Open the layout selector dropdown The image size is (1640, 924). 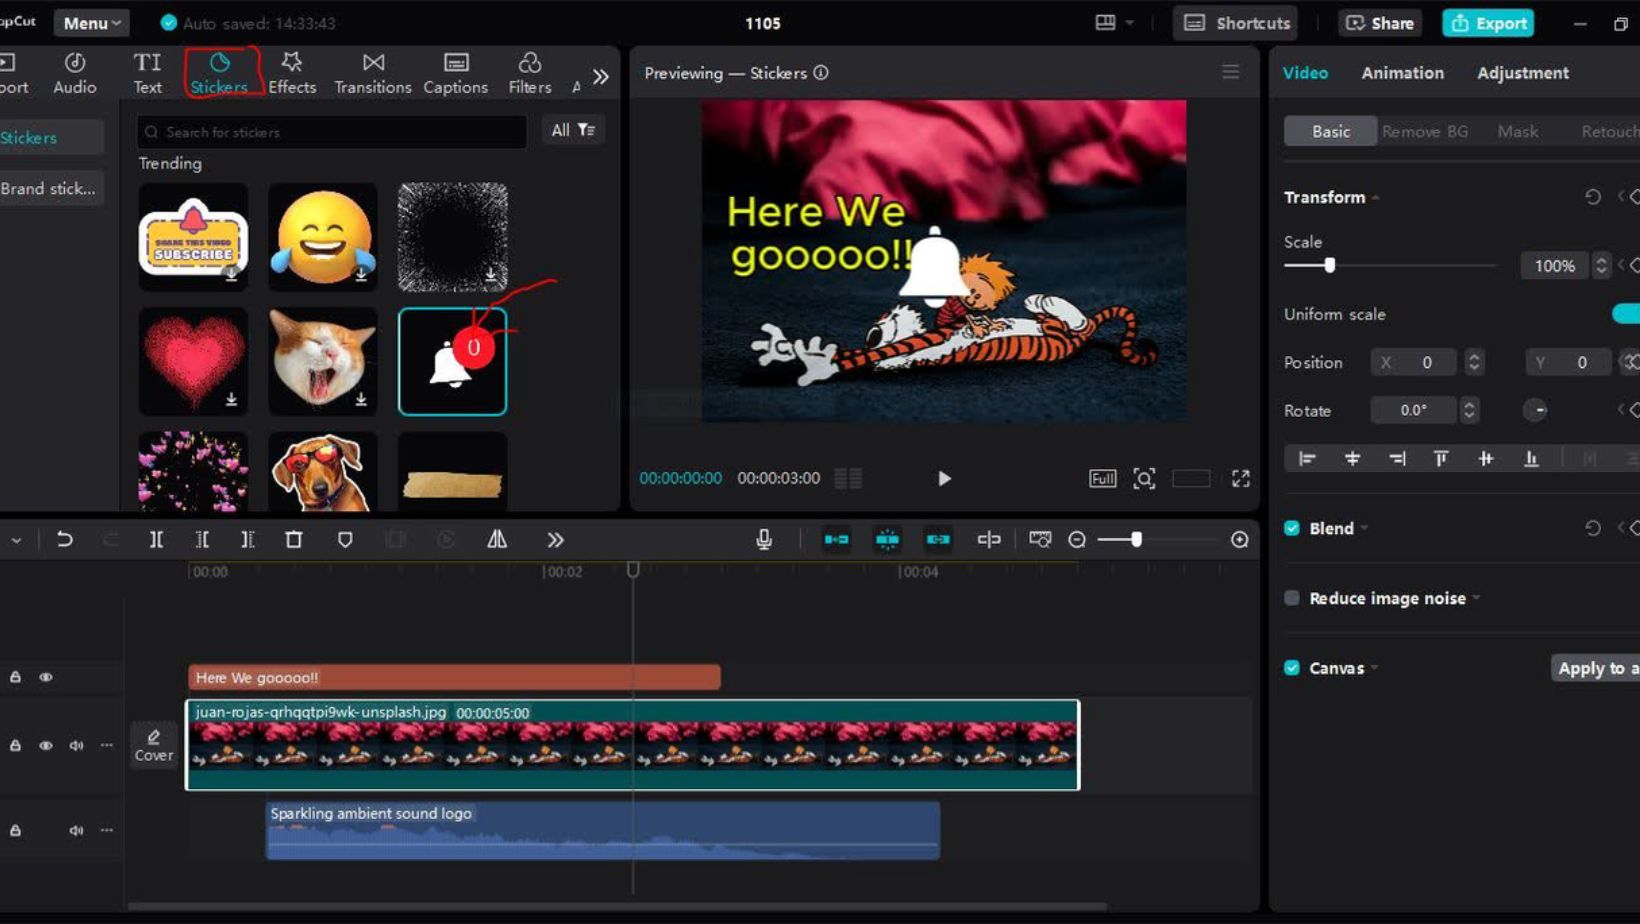click(x=1114, y=23)
